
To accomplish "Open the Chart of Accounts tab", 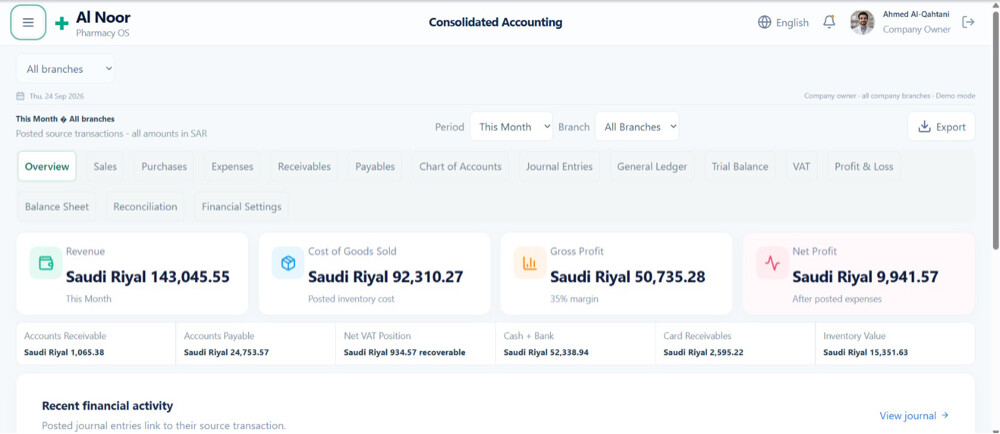I will pos(460,166).
